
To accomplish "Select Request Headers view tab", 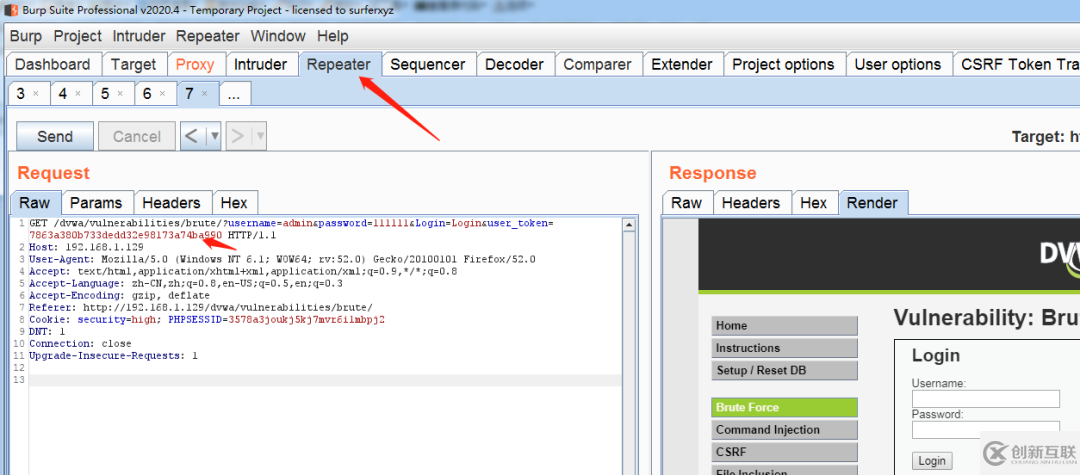I will [x=172, y=203].
